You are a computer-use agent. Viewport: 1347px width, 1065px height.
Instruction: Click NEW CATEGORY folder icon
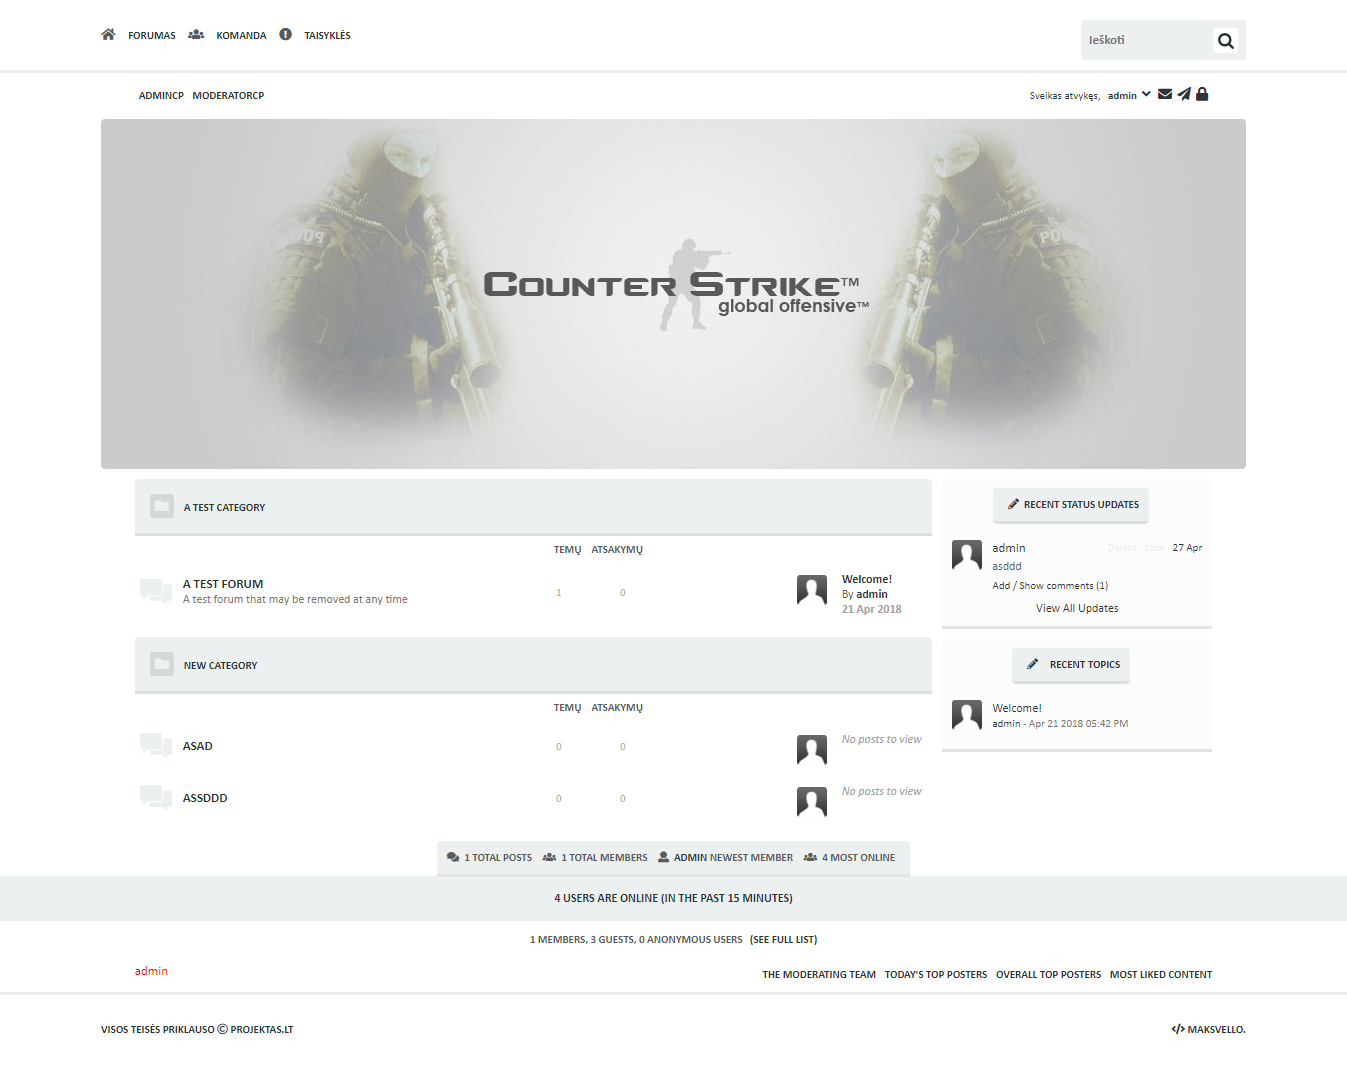(x=162, y=664)
